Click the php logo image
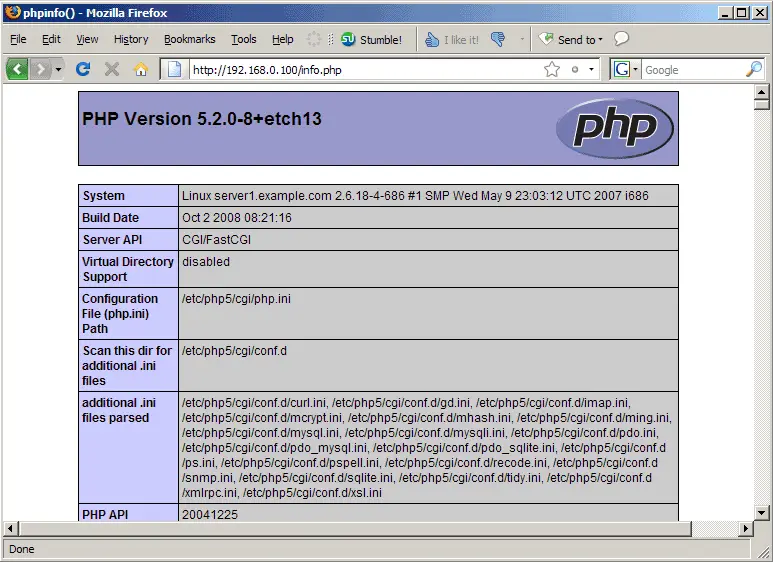 click(x=614, y=128)
